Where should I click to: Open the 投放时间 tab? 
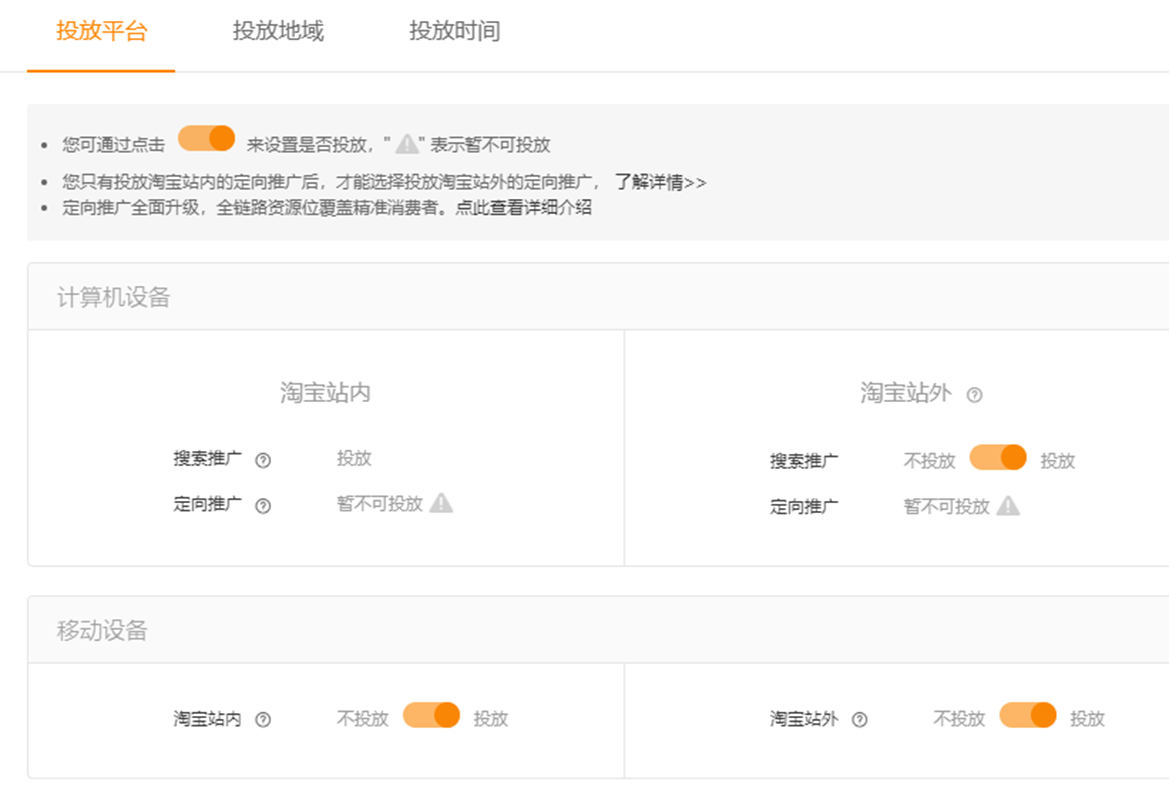(454, 32)
